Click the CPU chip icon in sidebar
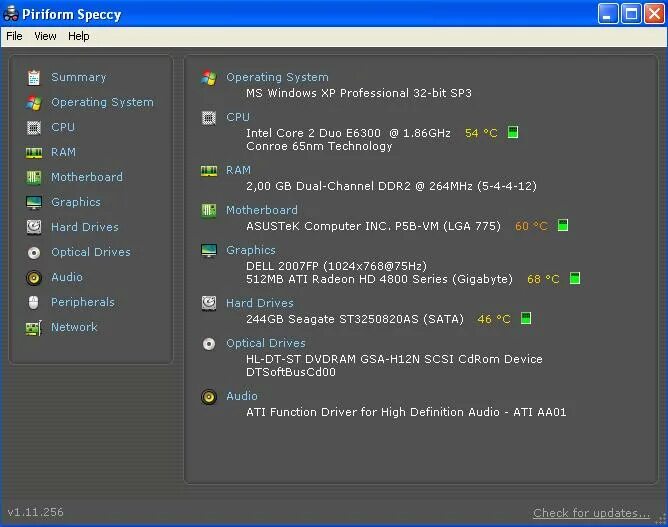Image resolution: width=668 pixels, height=527 pixels. click(34, 127)
